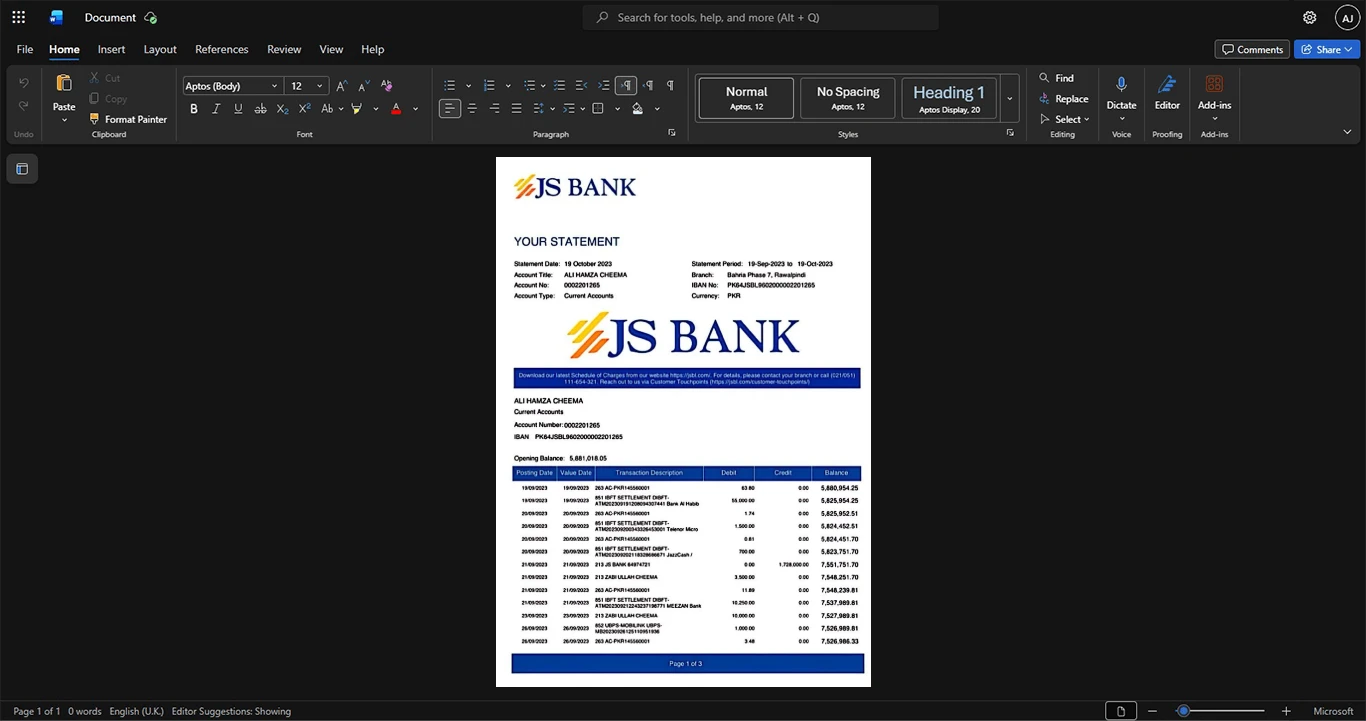Image resolution: width=1366 pixels, height=721 pixels.
Task: Click the zoom slider handle
Action: click(1183, 711)
